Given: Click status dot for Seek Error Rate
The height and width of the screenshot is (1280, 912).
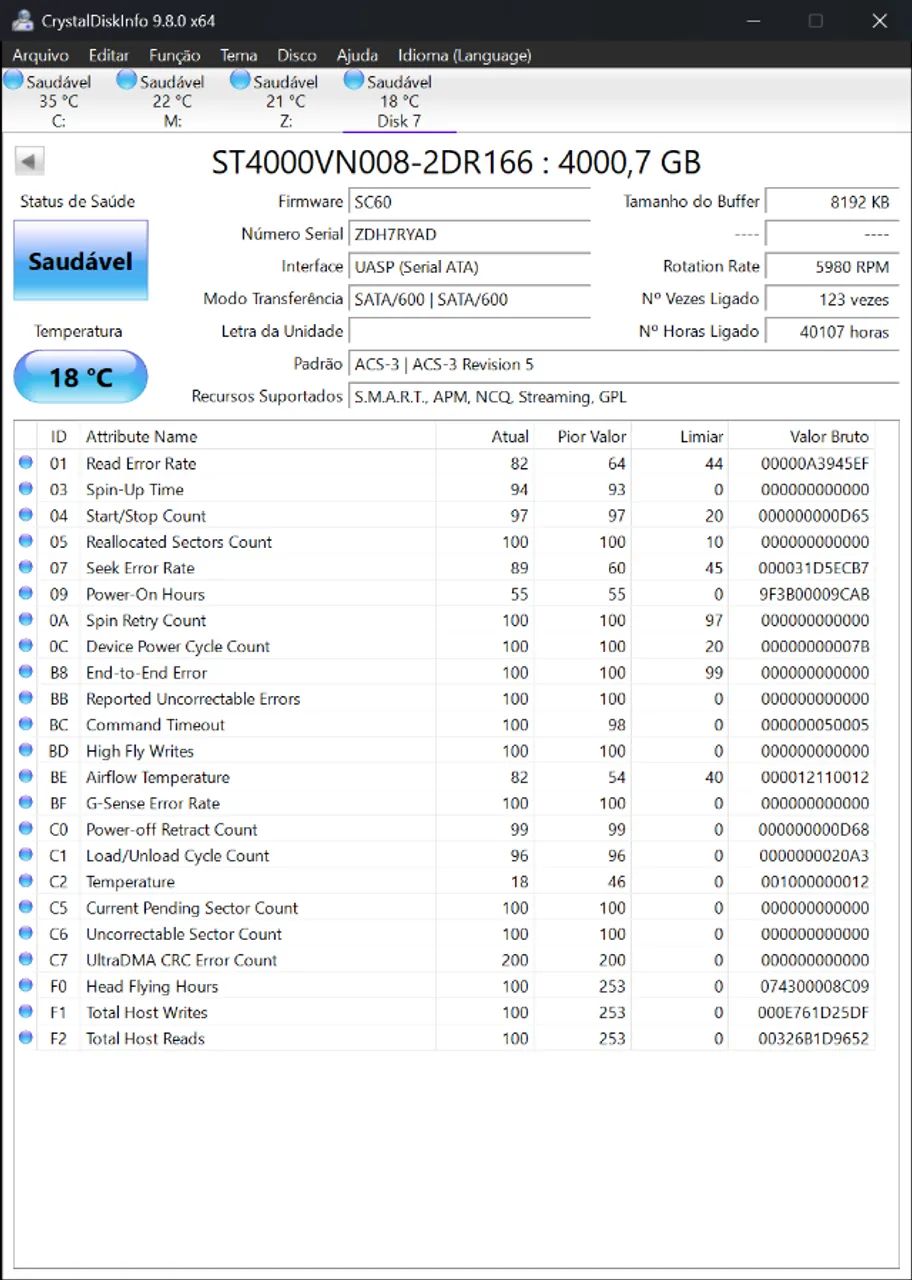Looking at the screenshot, I should click(26, 567).
